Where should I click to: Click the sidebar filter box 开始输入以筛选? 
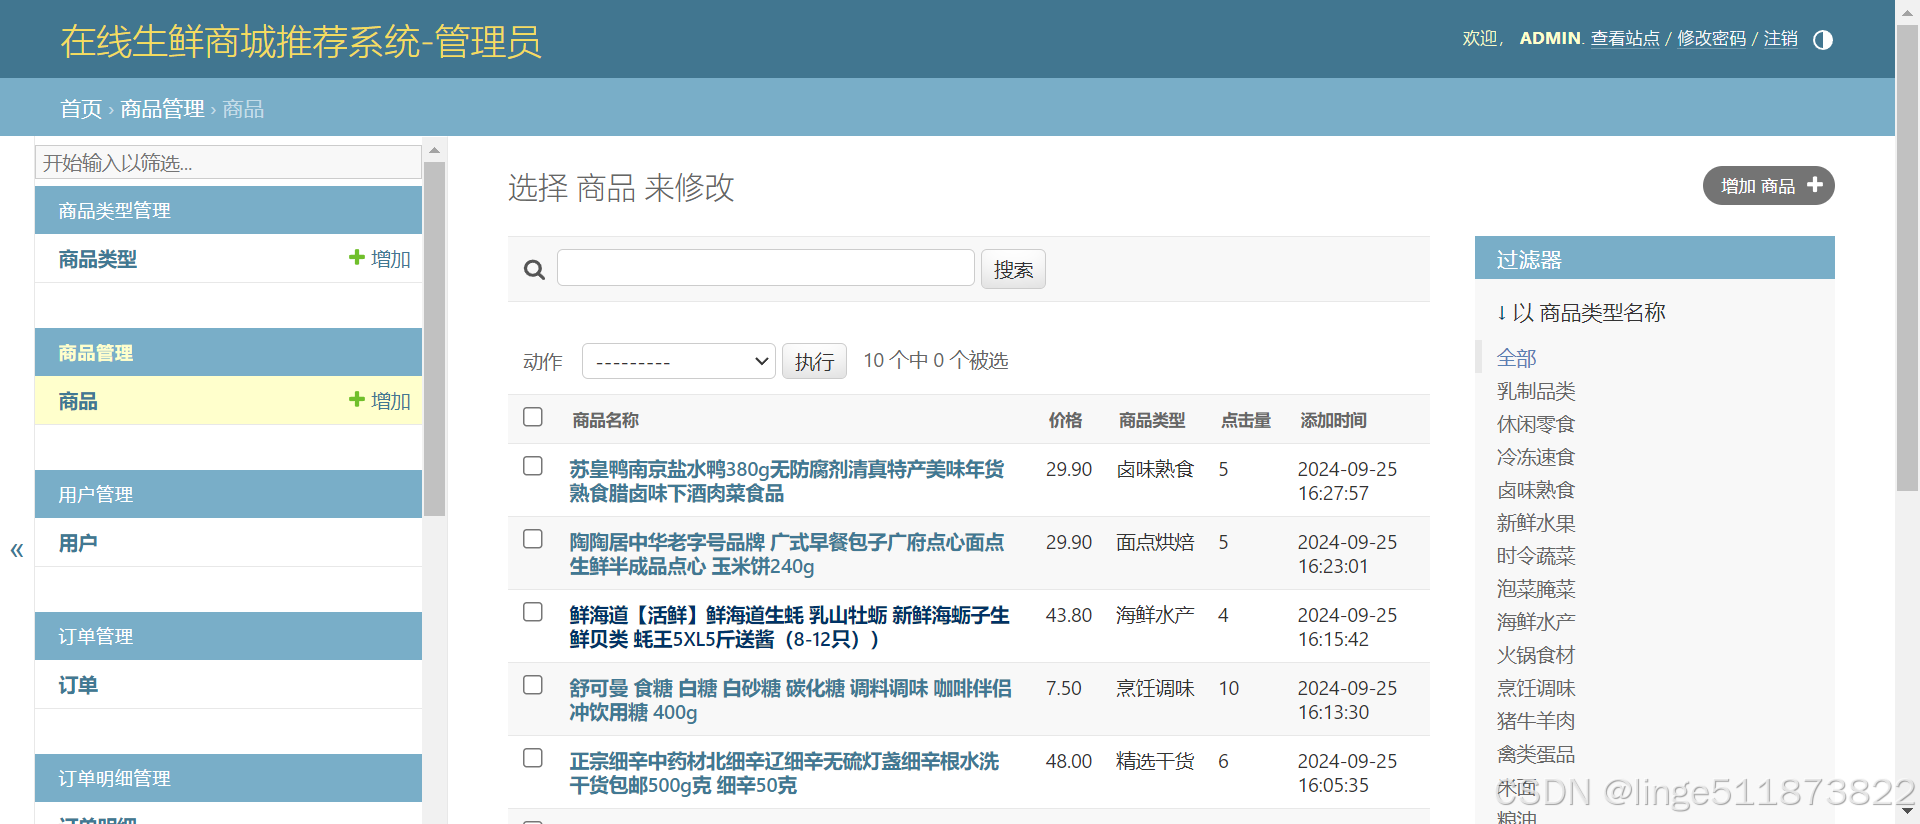click(x=228, y=162)
